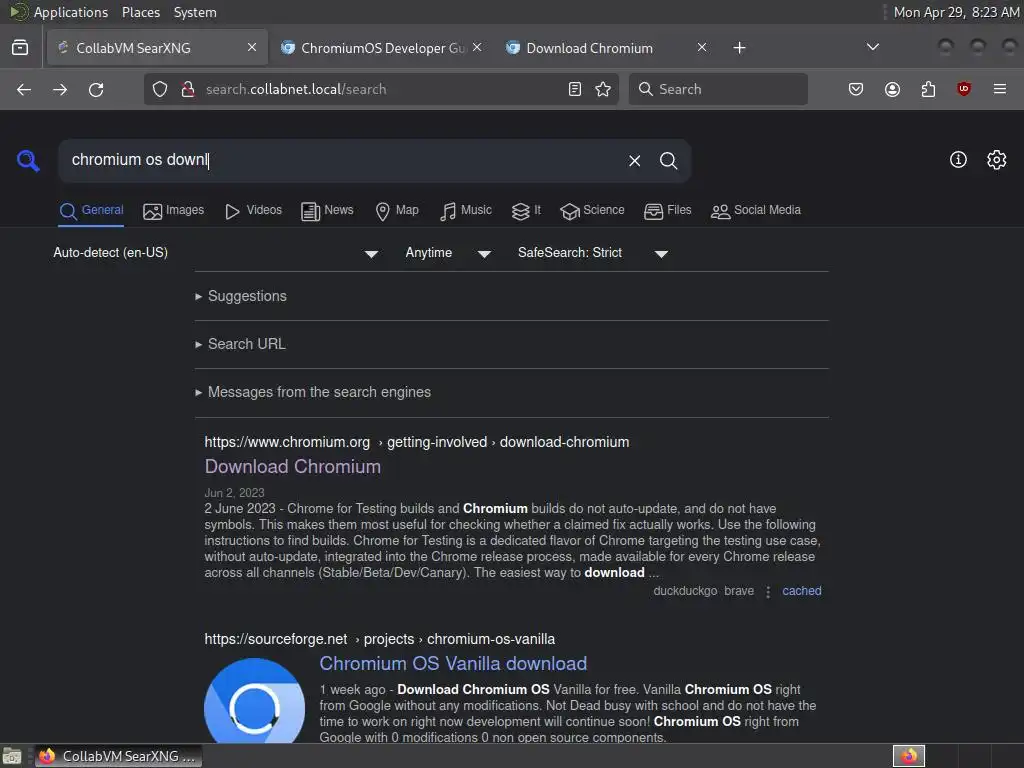
Task: Open the Places menu
Action: click(x=140, y=12)
